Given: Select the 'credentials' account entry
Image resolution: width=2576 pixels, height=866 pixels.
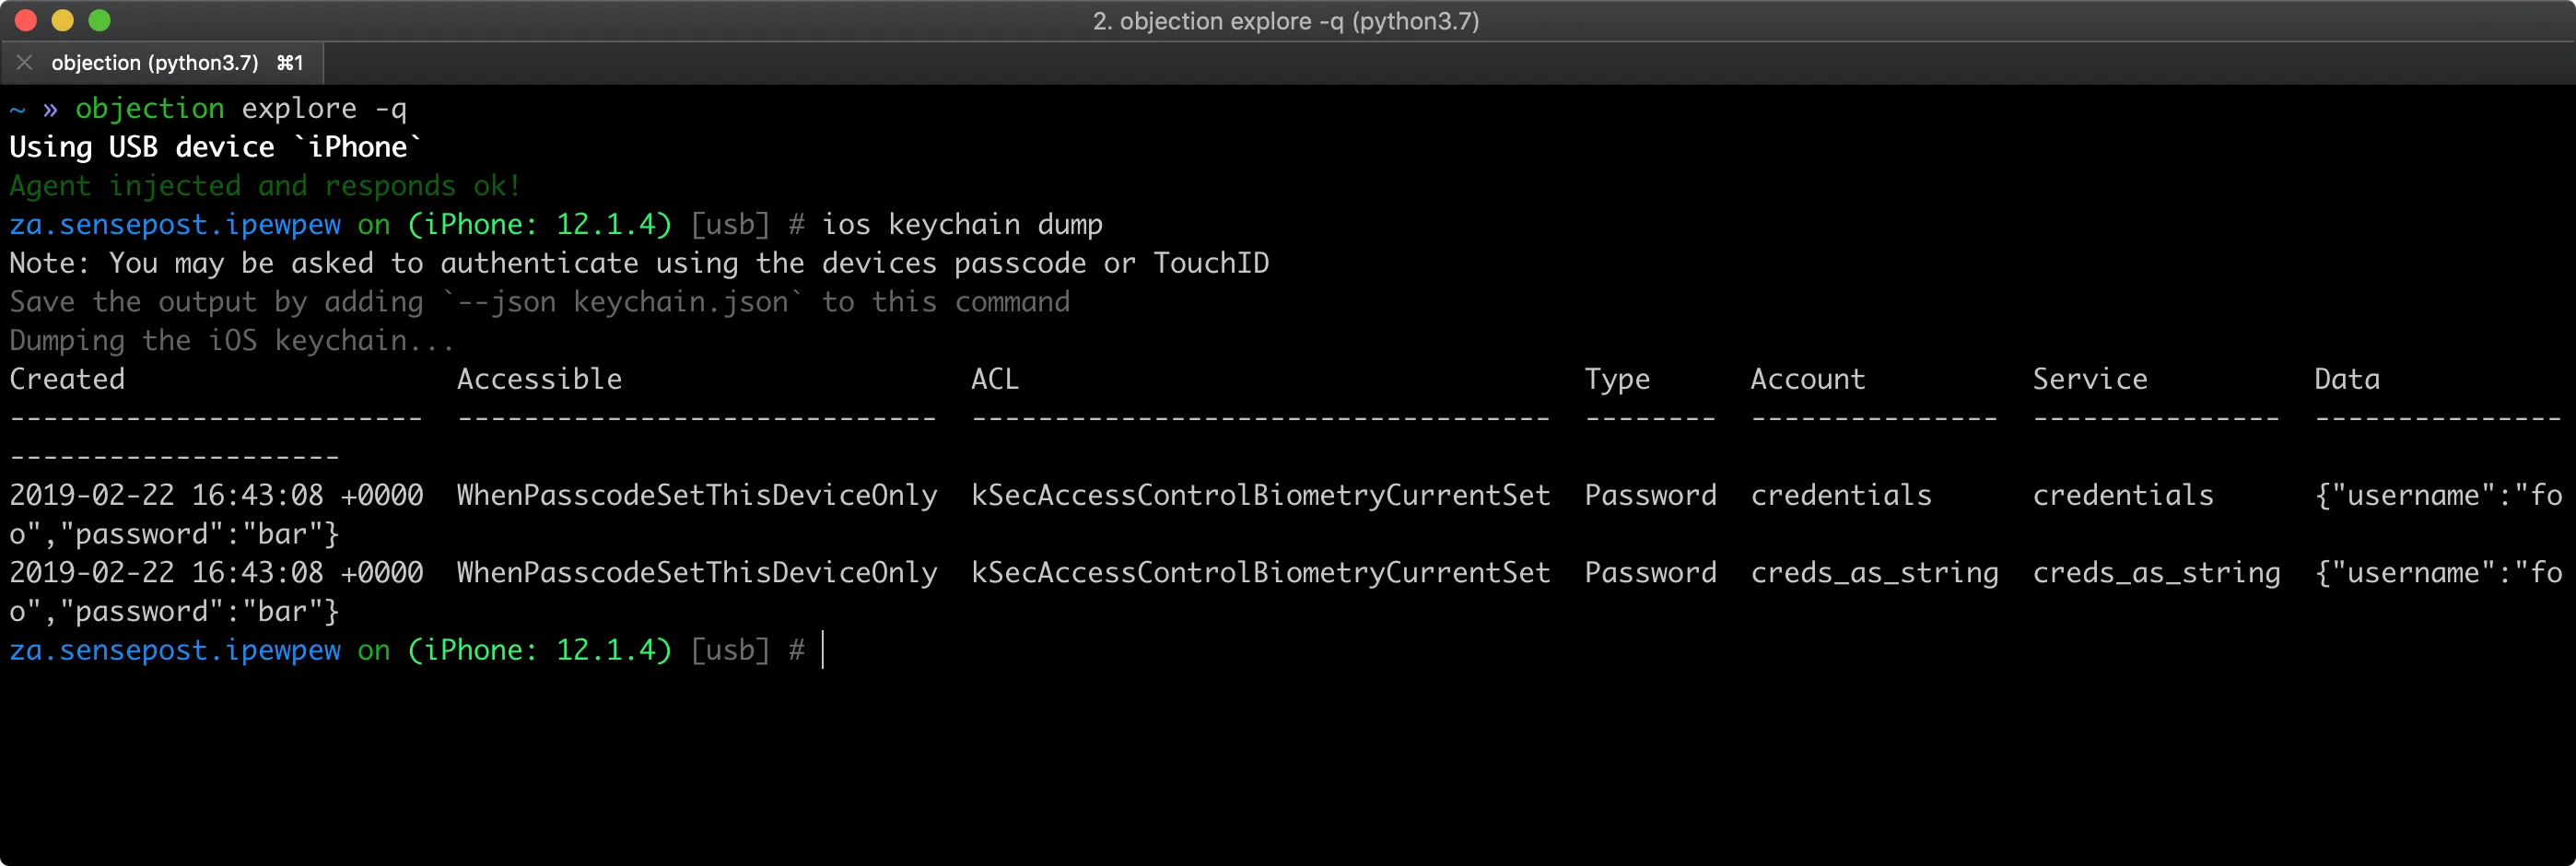Looking at the screenshot, I should tap(1840, 494).
